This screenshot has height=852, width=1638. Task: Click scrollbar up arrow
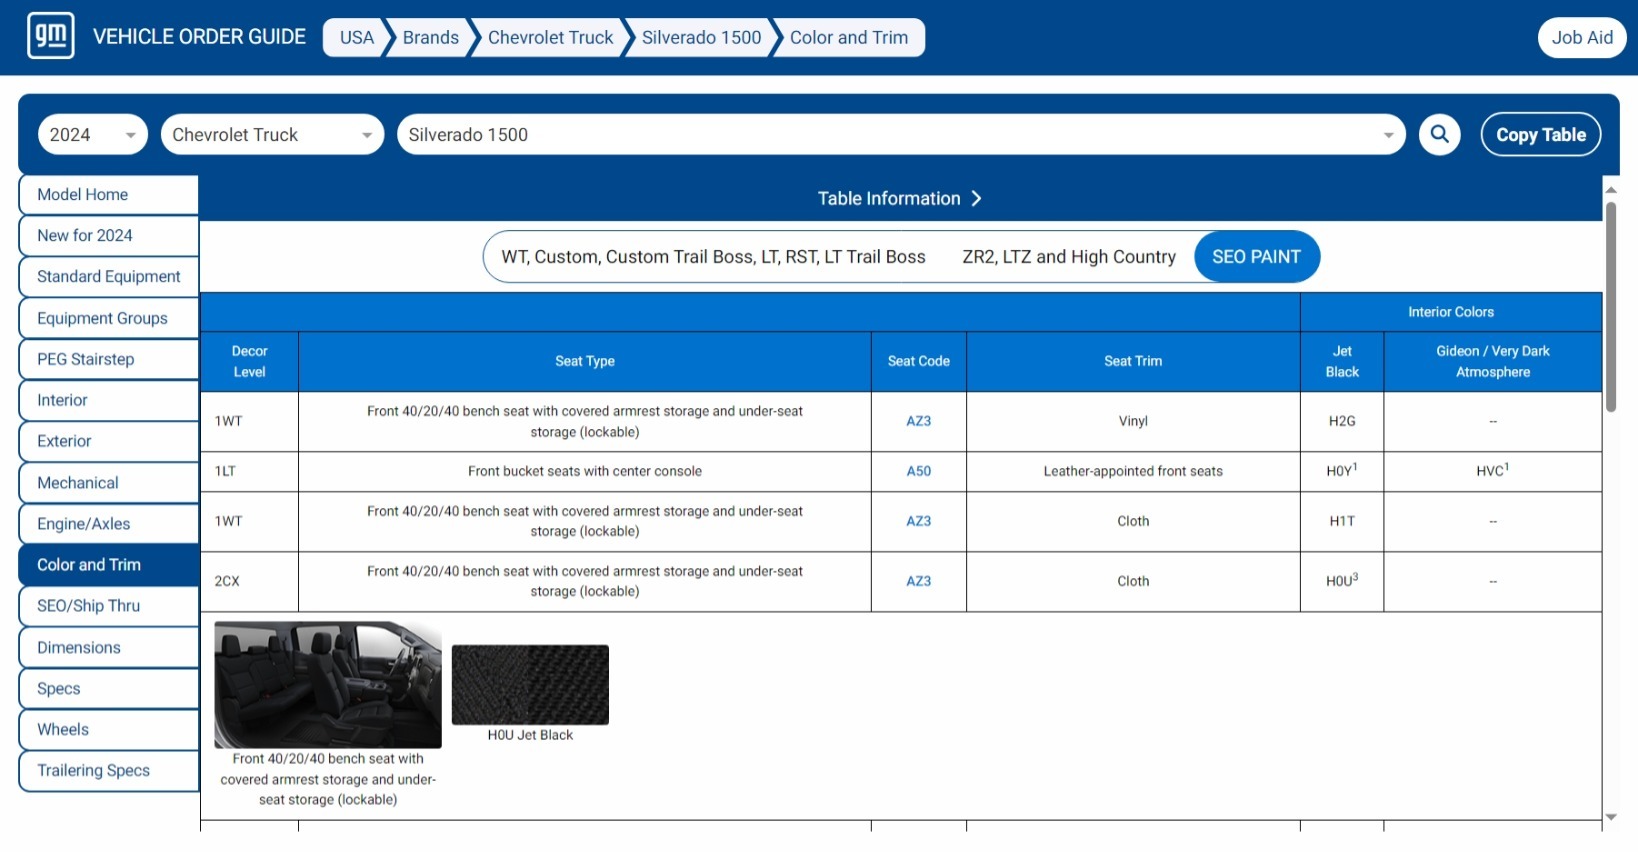(1611, 189)
